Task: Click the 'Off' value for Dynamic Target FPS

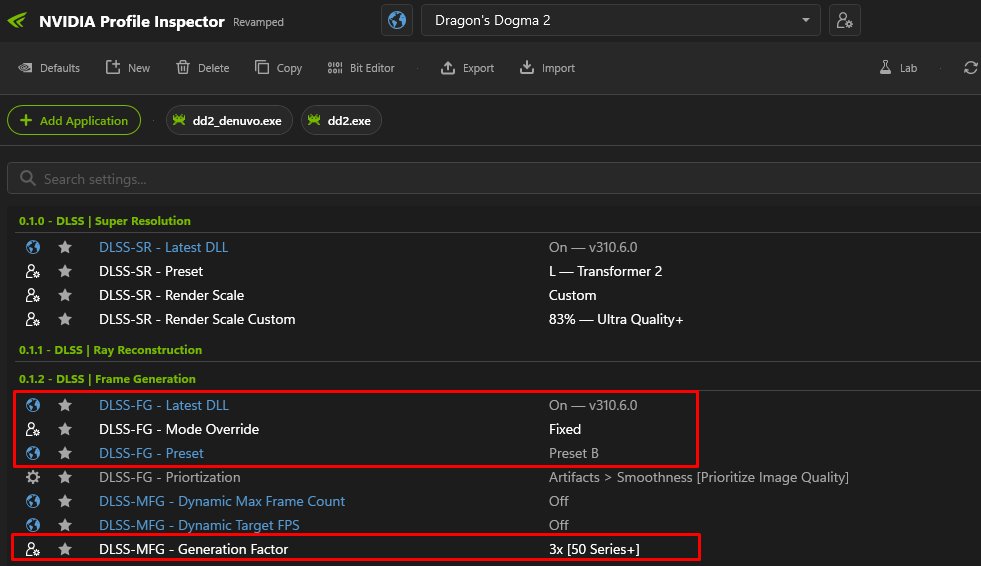Action: tap(559, 525)
